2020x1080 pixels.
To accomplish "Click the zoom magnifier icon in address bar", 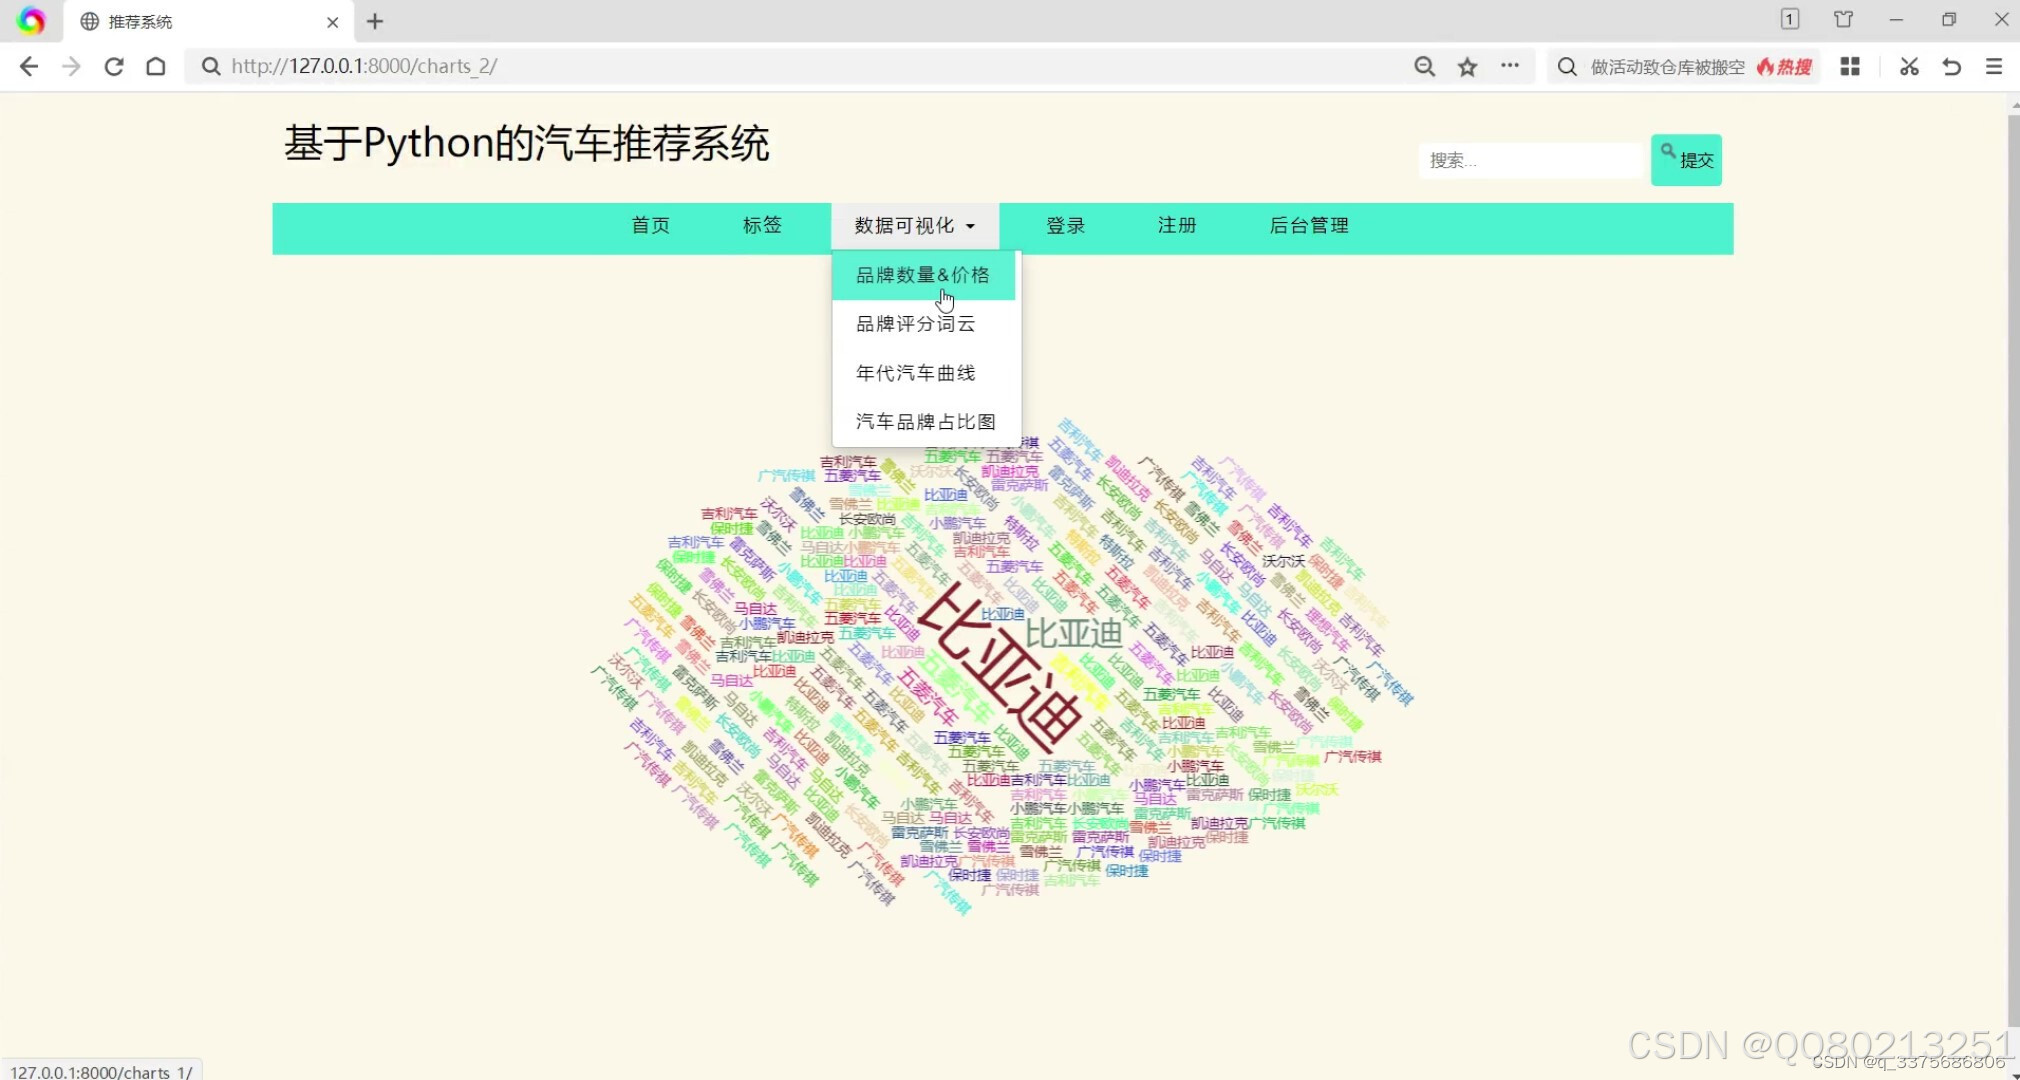I will [1423, 66].
